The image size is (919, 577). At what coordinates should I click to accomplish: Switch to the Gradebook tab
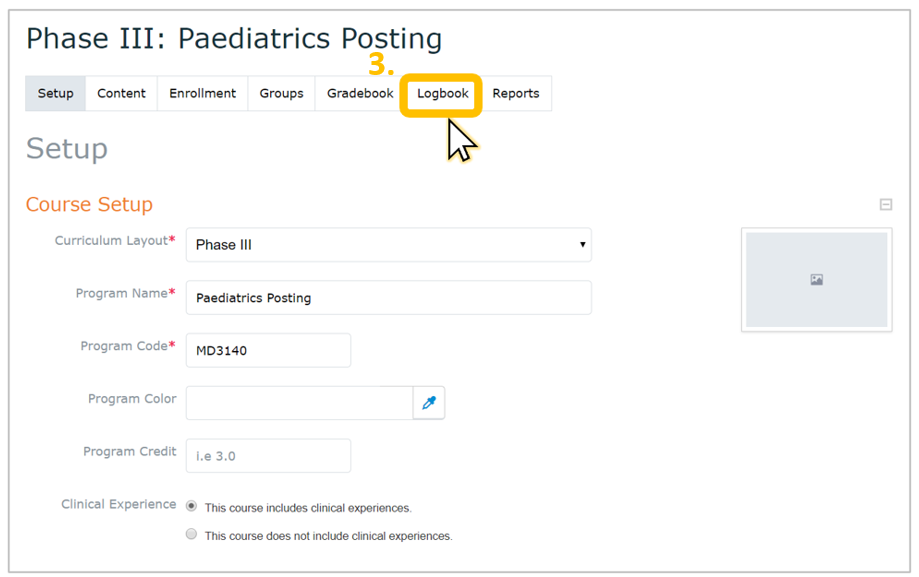pyautogui.click(x=360, y=93)
